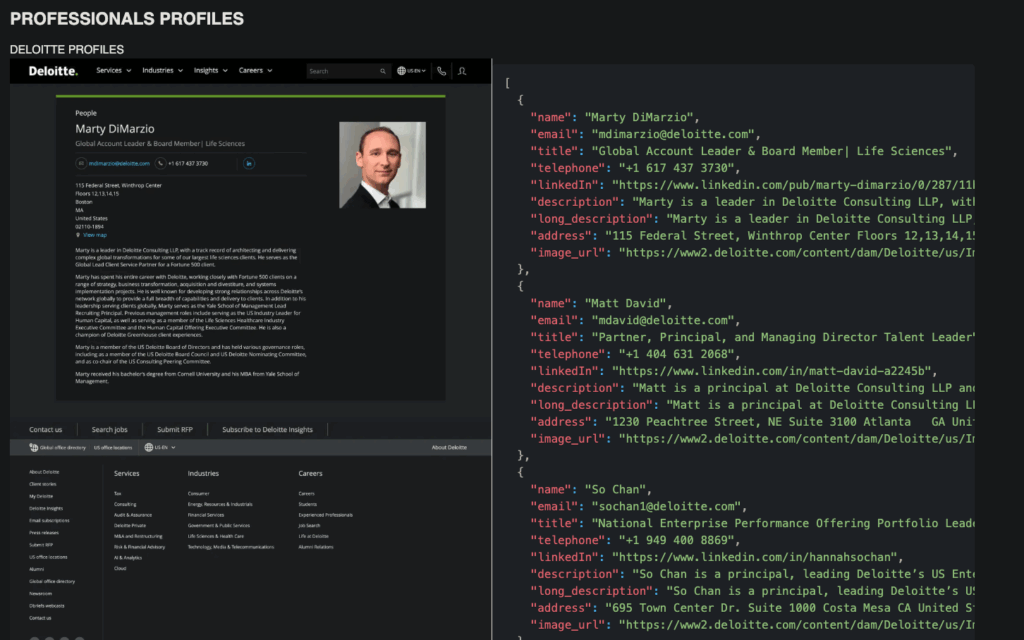This screenshot has width=1024, height=640.
Task: Click Financial Services under Industries
Action: [x=206, y=515]
